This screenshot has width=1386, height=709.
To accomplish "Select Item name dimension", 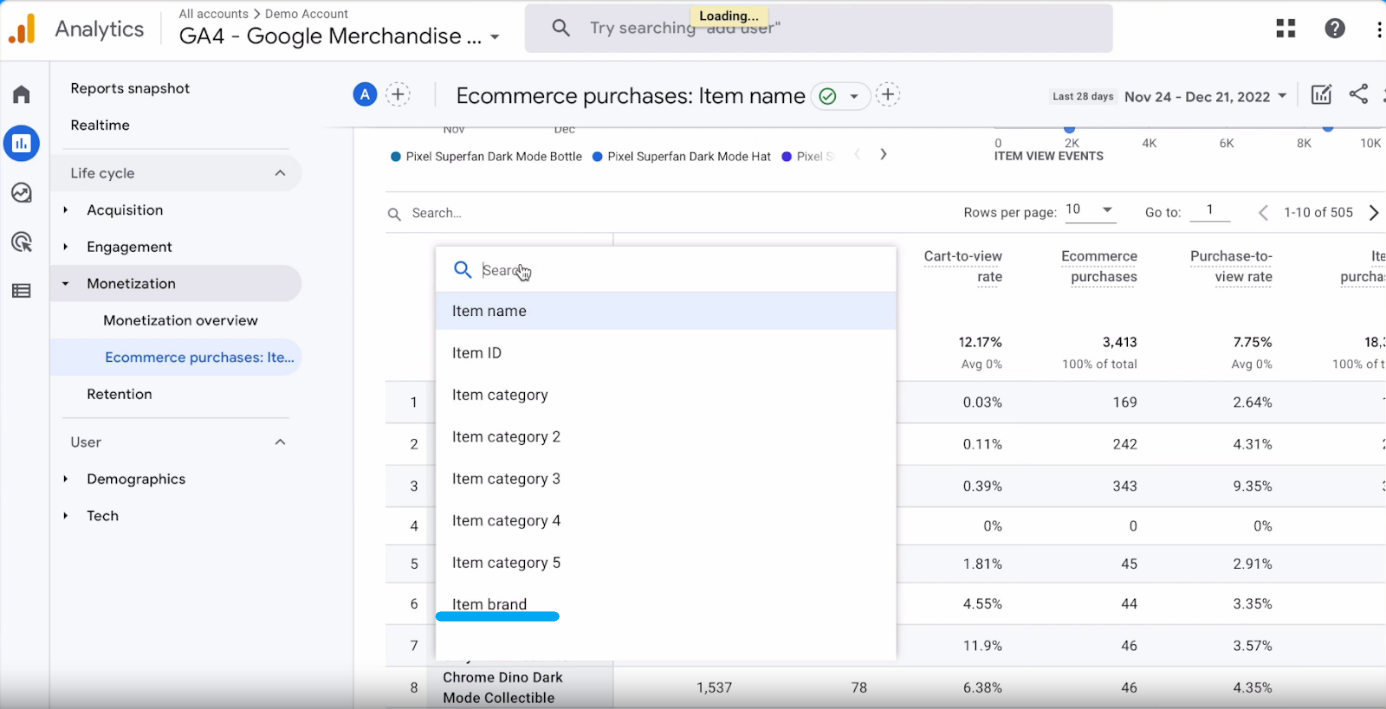I will [x=665, y=311].
